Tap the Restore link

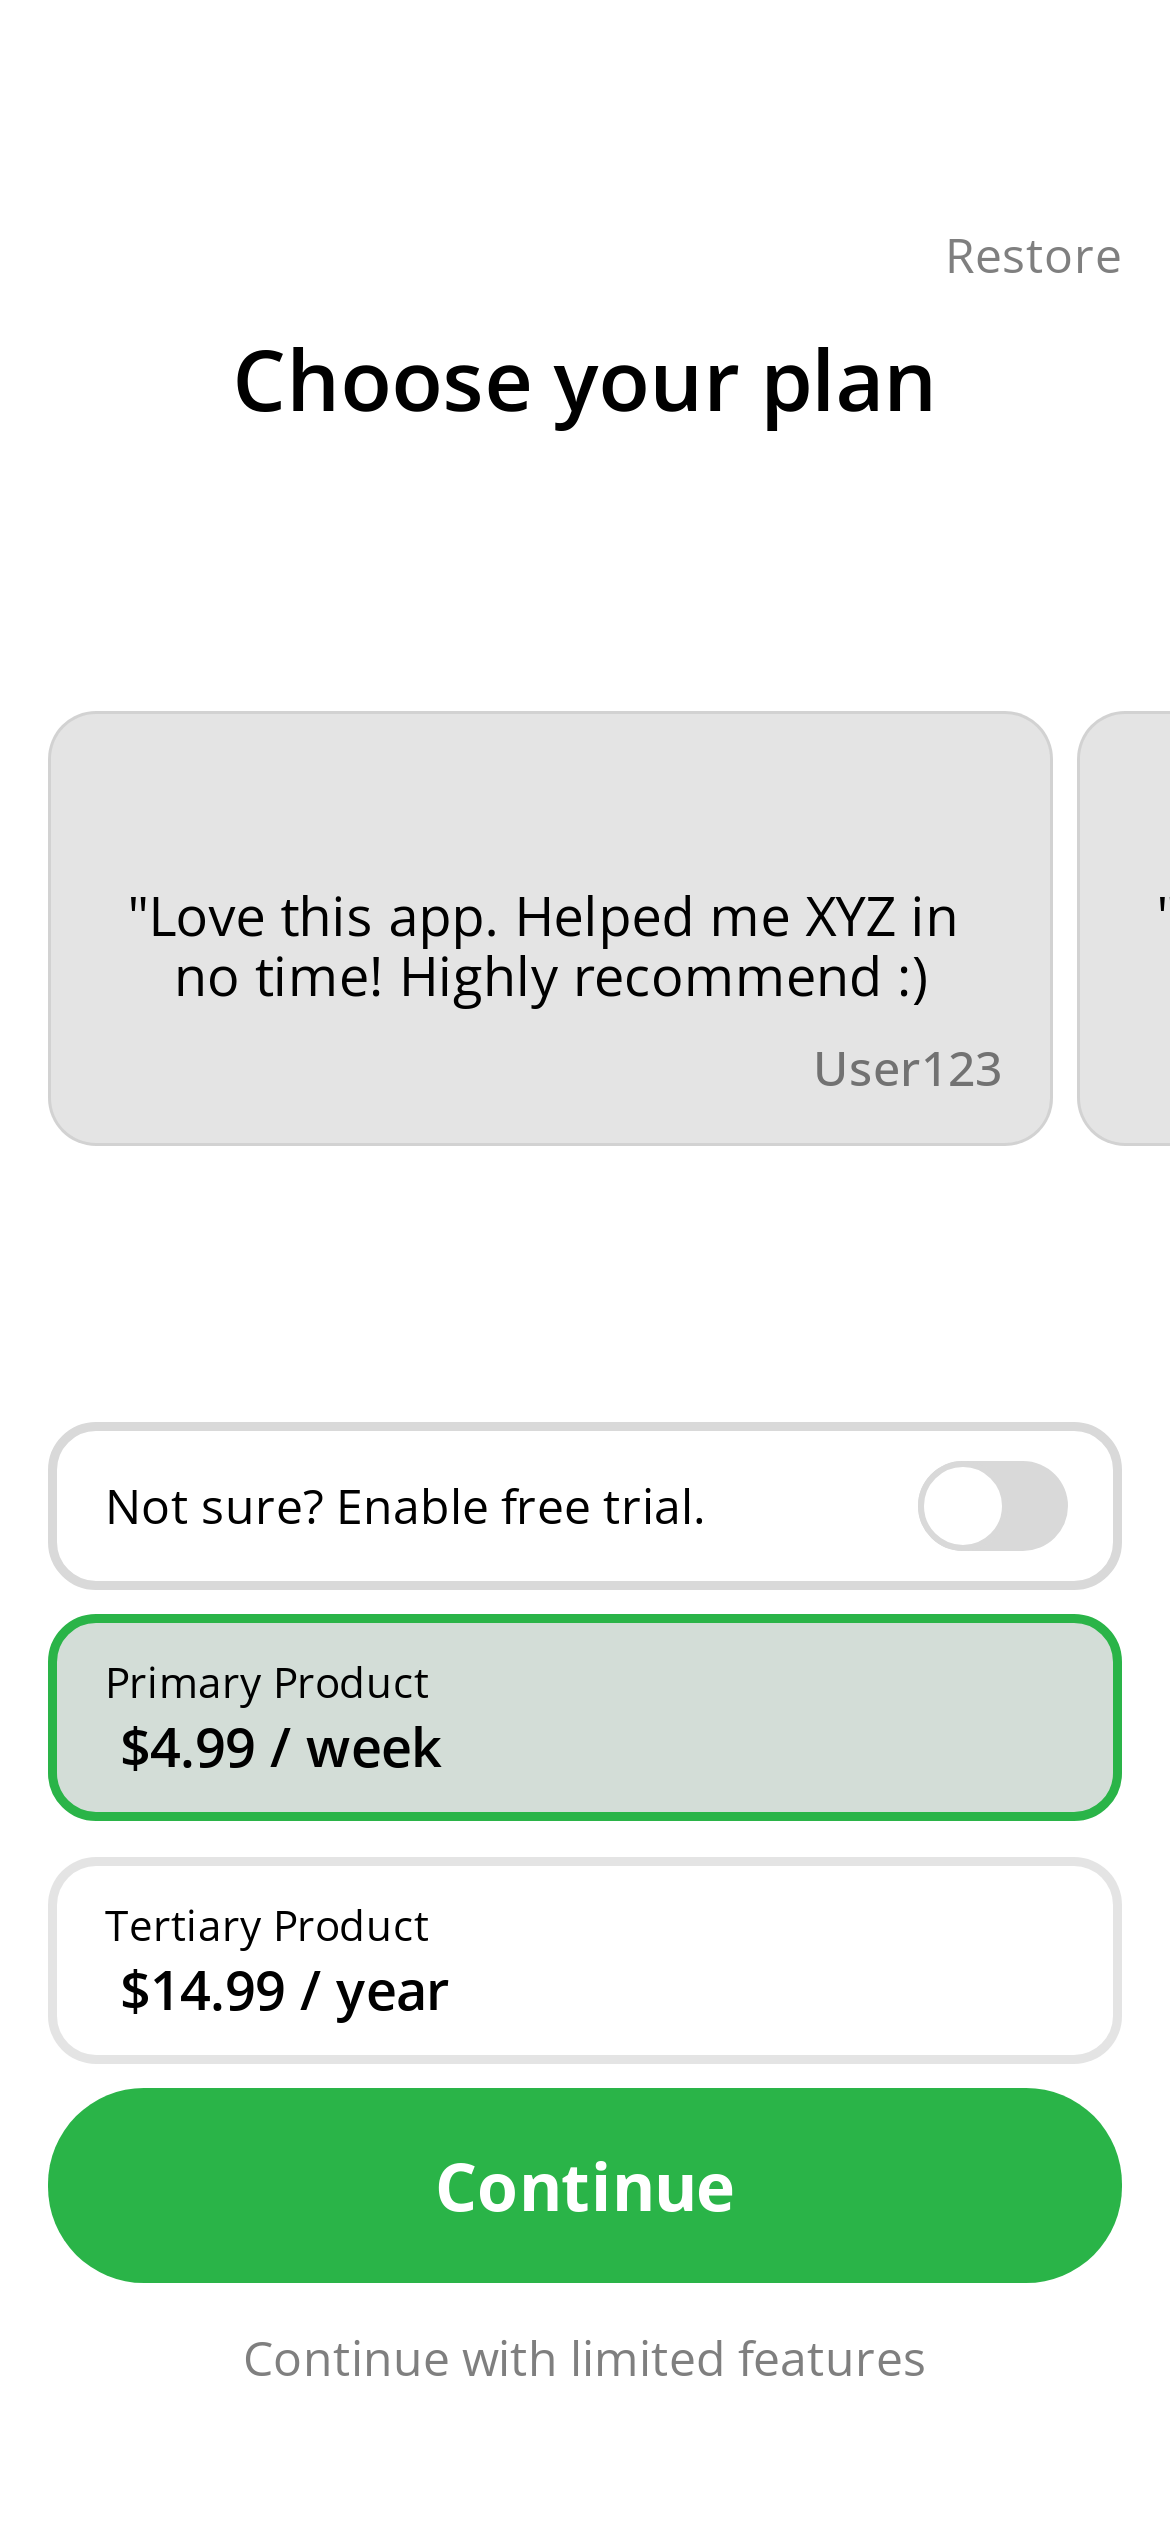(x=1033, y=257)
